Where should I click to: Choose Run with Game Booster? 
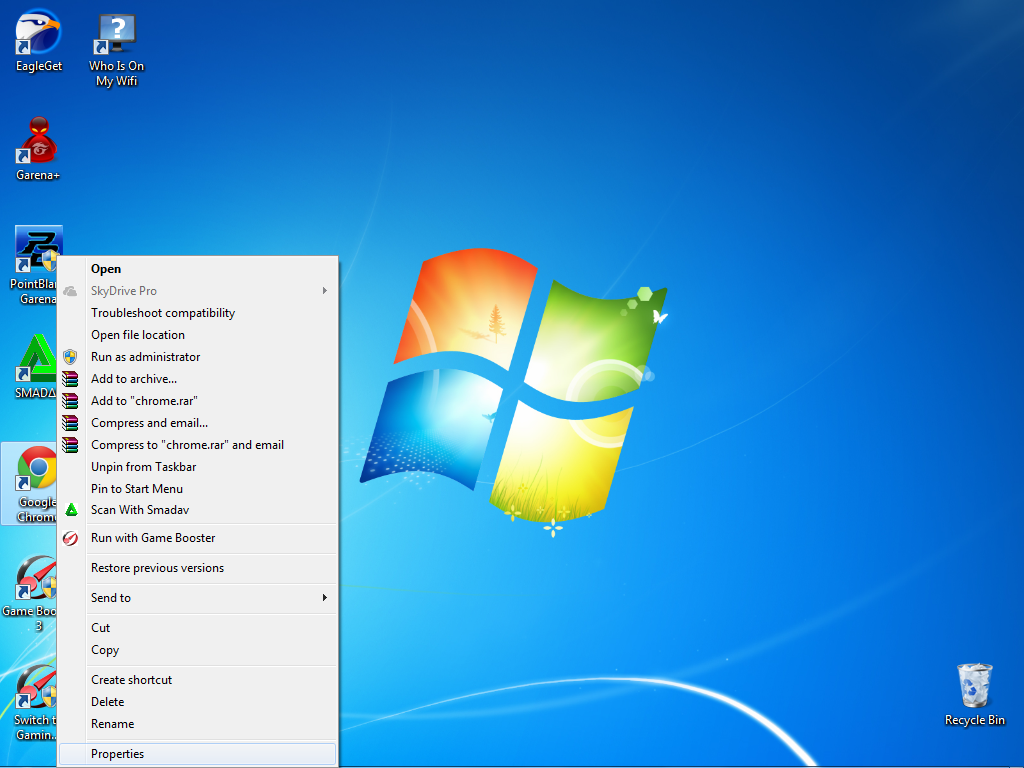point(198,537)
